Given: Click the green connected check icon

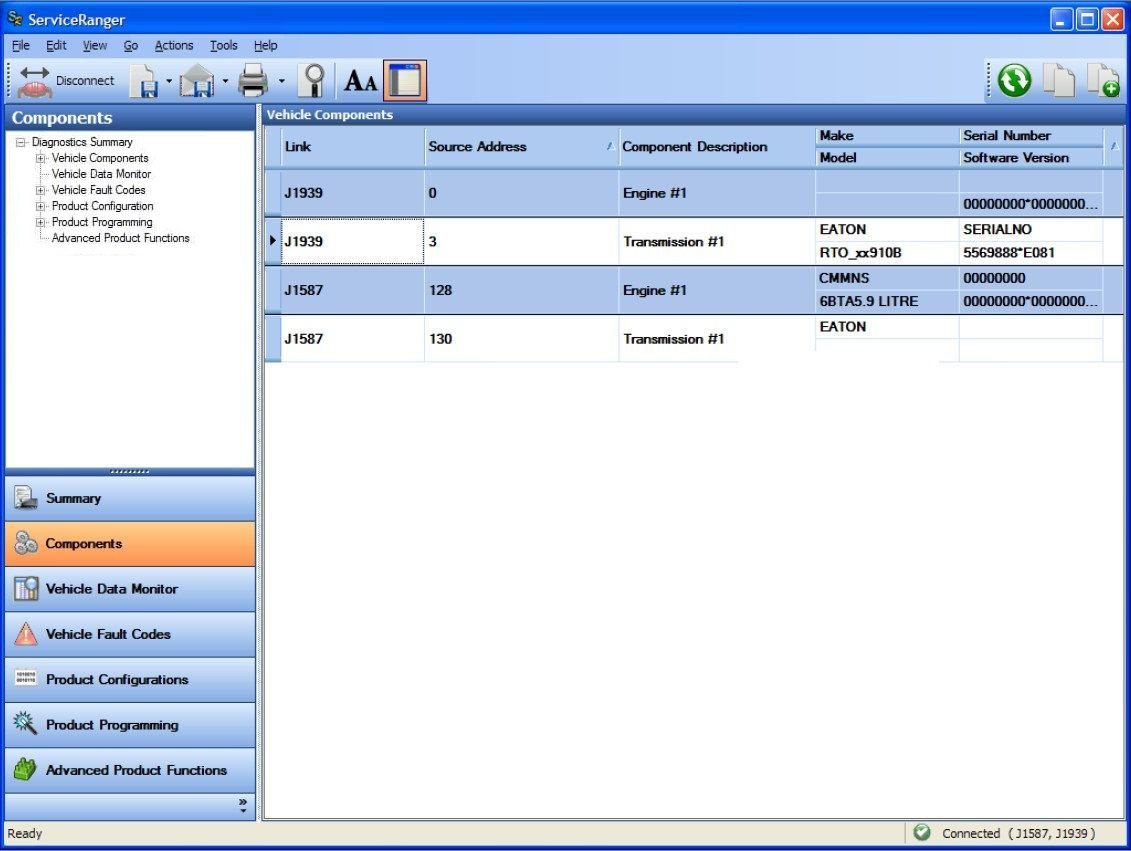Looking at the screenshot, I should pyautogui.click(x=922, y=832).
